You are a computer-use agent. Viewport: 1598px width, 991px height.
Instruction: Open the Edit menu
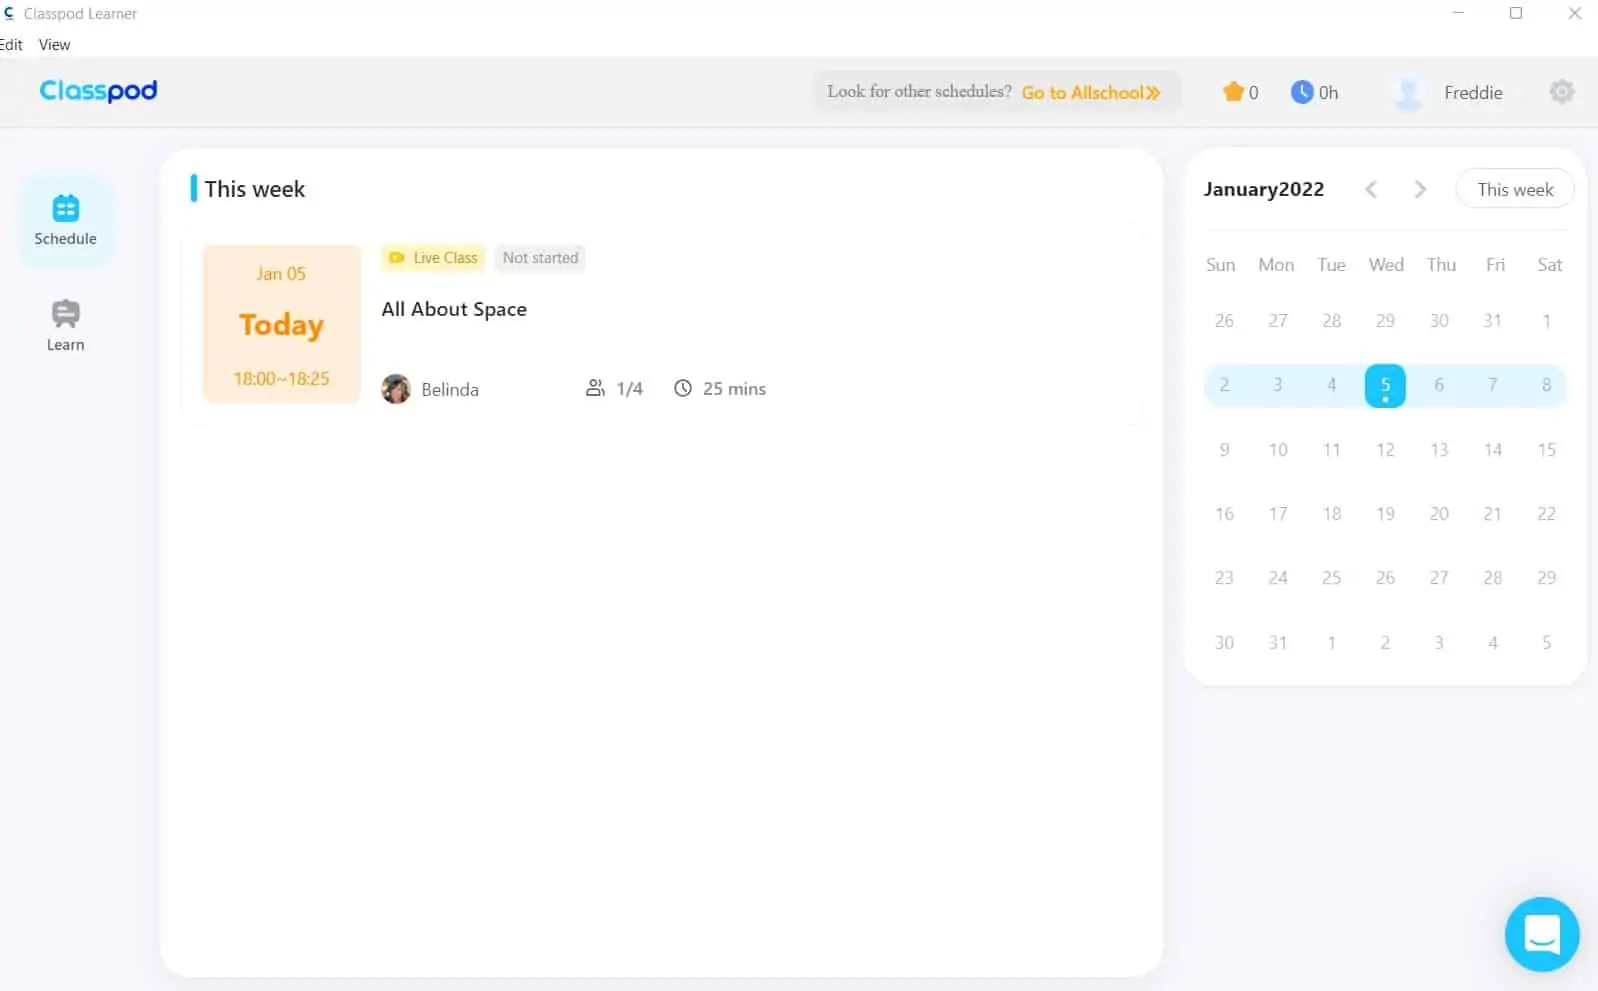pyautogui.click(x=11, y=45)
